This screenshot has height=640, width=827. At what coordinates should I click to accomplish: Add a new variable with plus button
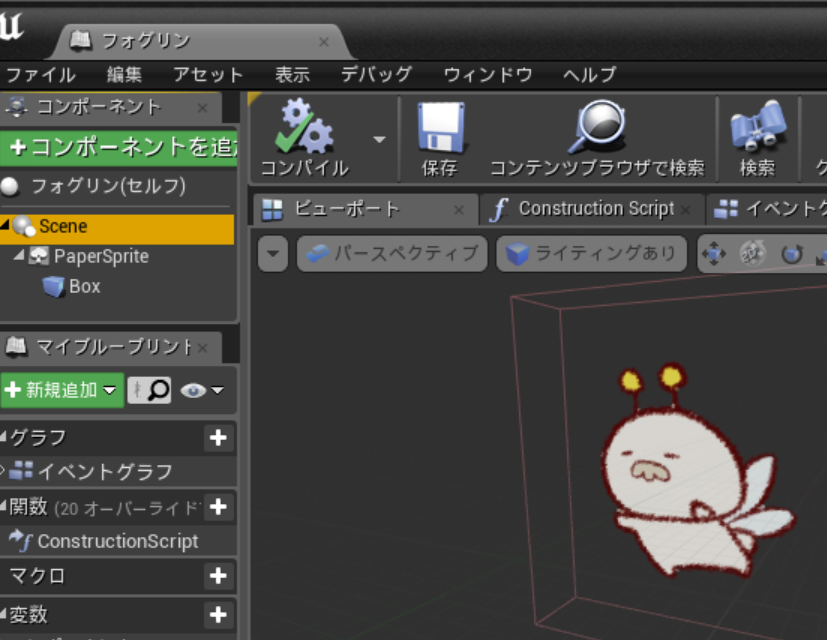point(218,615)
